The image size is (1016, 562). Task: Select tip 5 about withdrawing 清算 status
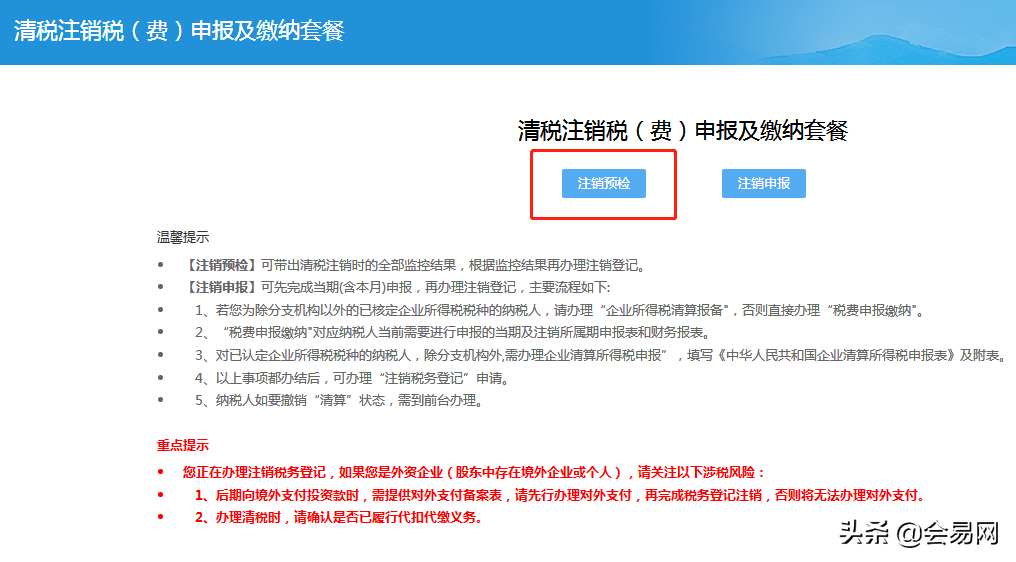point(340,401)
